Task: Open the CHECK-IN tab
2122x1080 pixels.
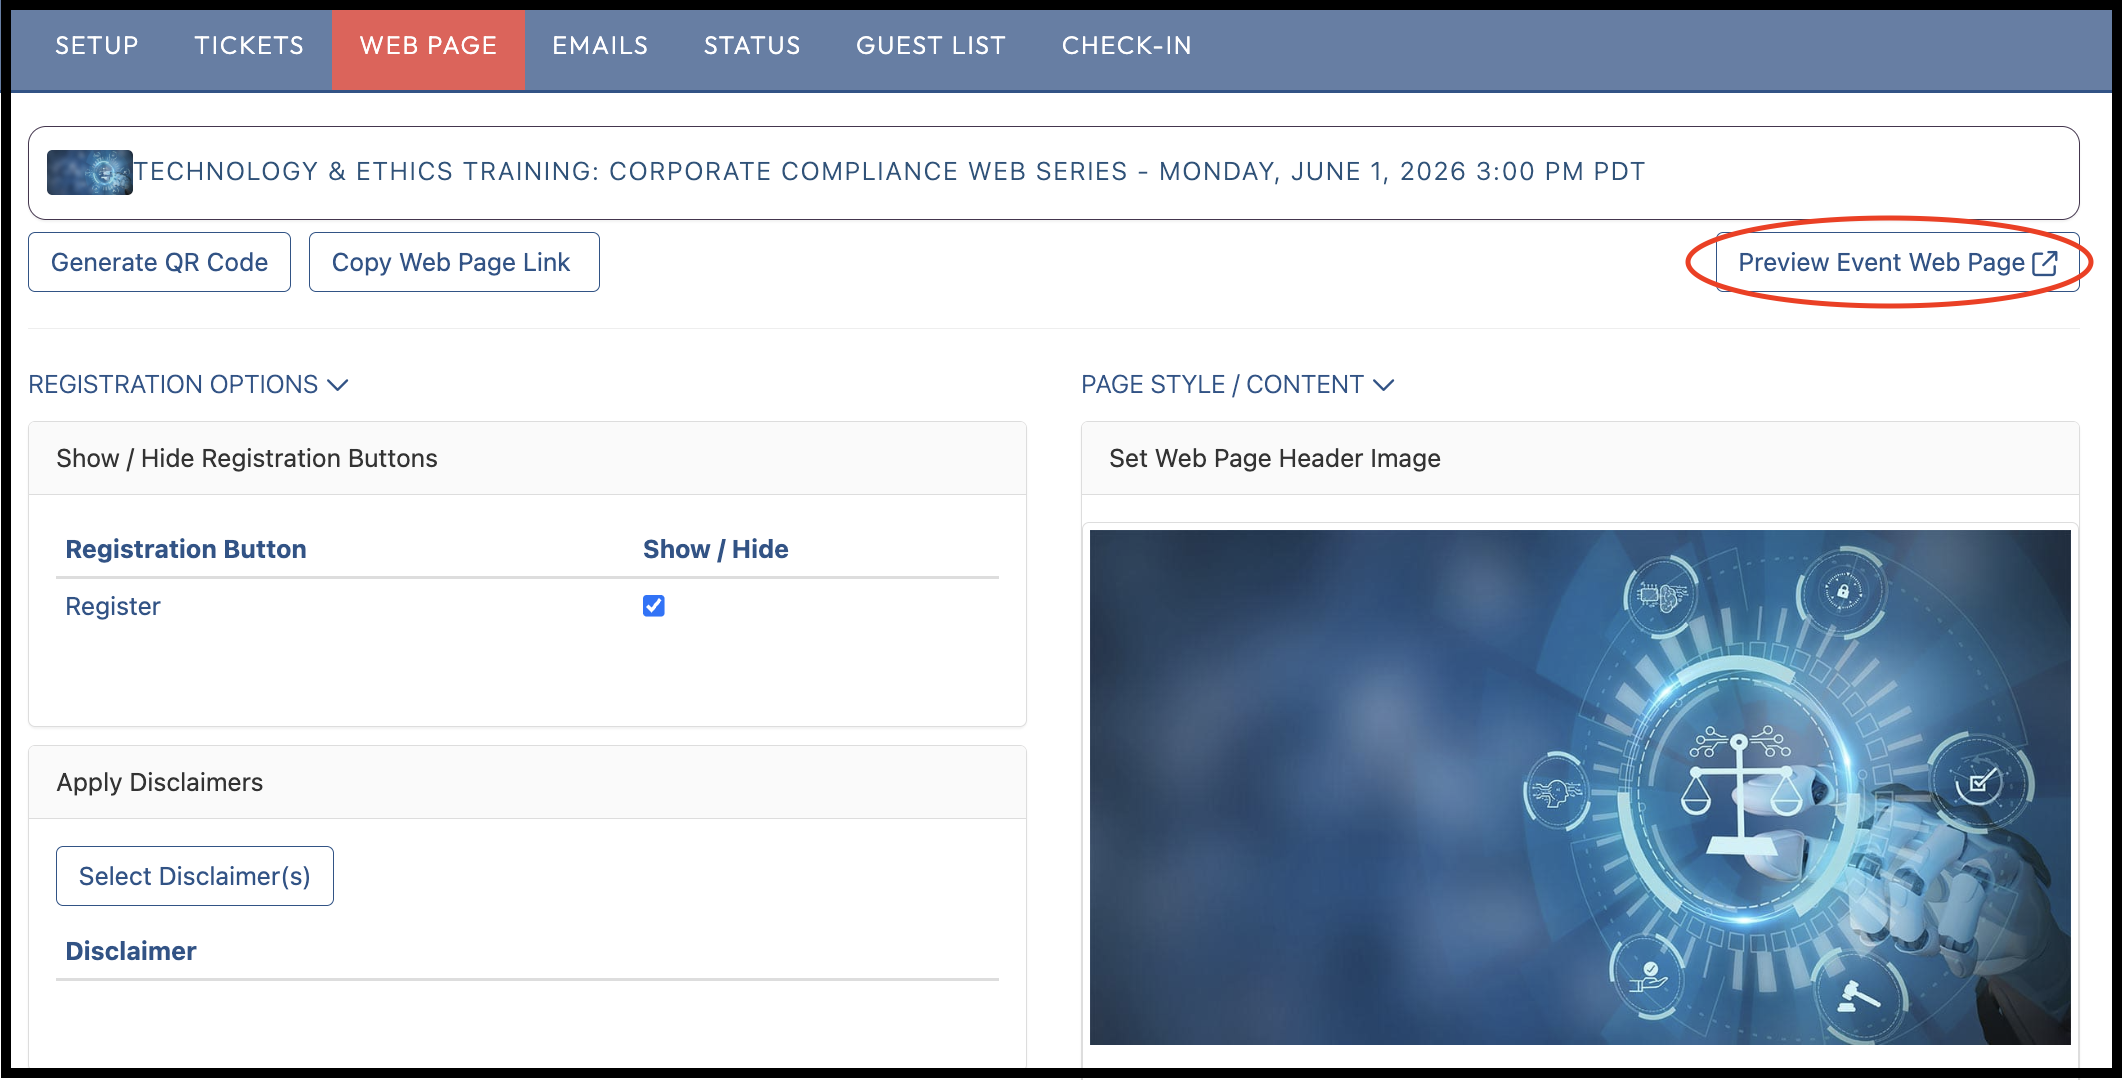Action: click(x=1127, y=46)
